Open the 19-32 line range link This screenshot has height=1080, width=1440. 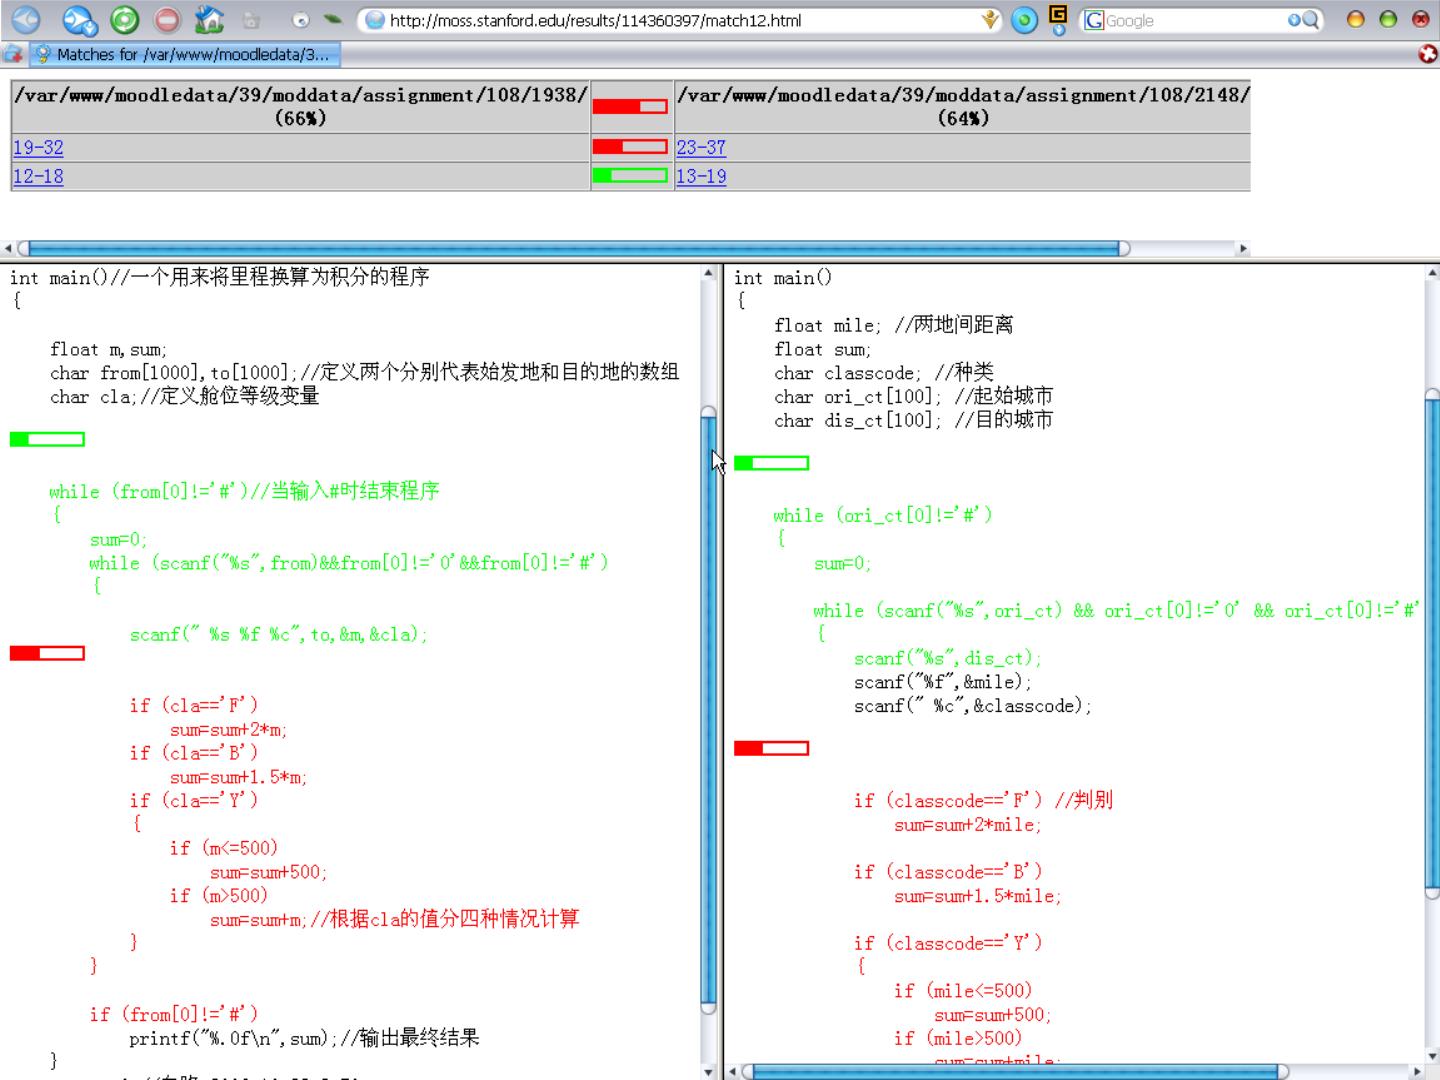pyautogui.click(x=38, y=147)
